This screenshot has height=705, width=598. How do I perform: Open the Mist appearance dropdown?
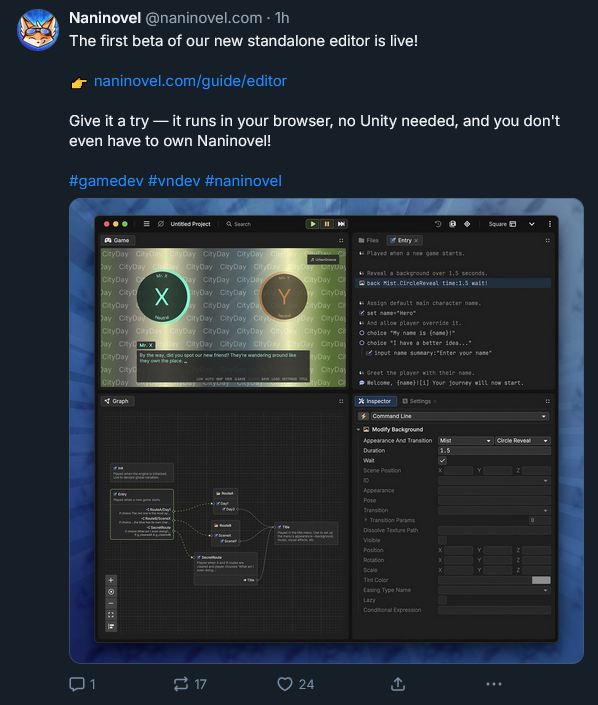[465, 441]
